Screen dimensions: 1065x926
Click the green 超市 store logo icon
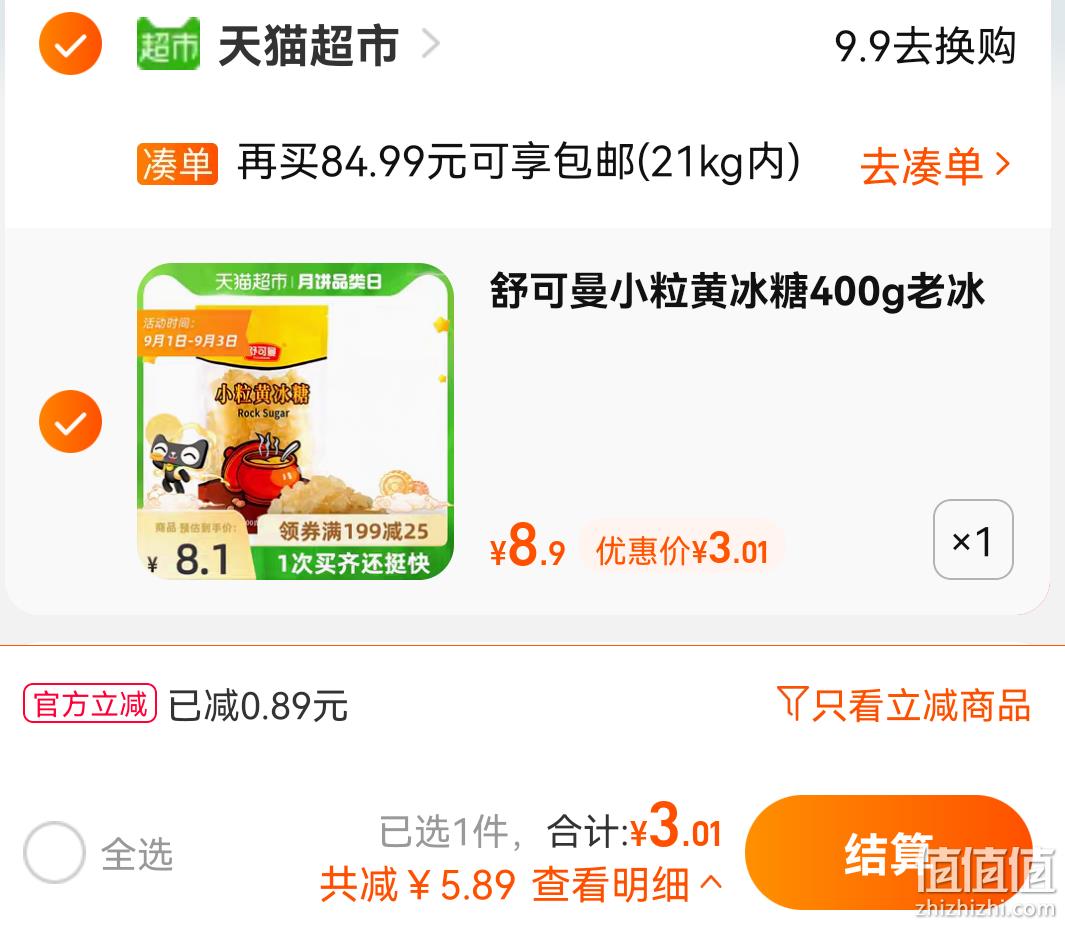click(x=168, y=43)
